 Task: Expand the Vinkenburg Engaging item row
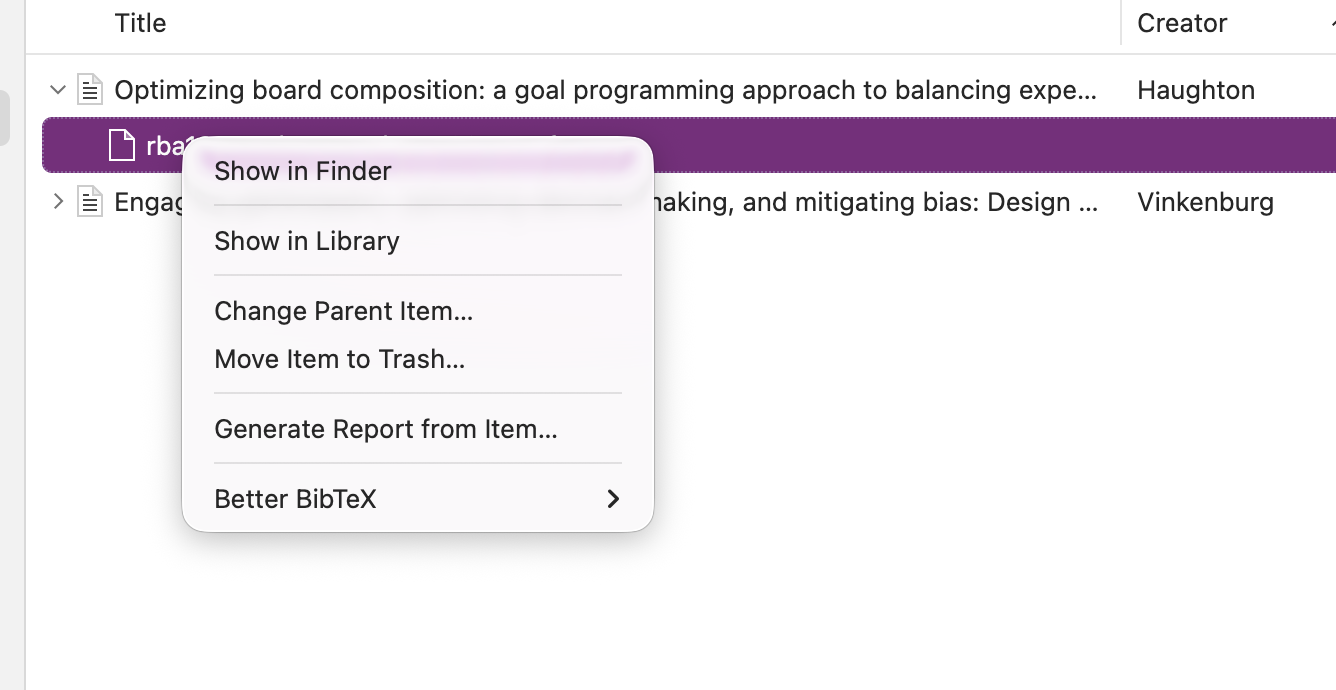pos(58,202)
